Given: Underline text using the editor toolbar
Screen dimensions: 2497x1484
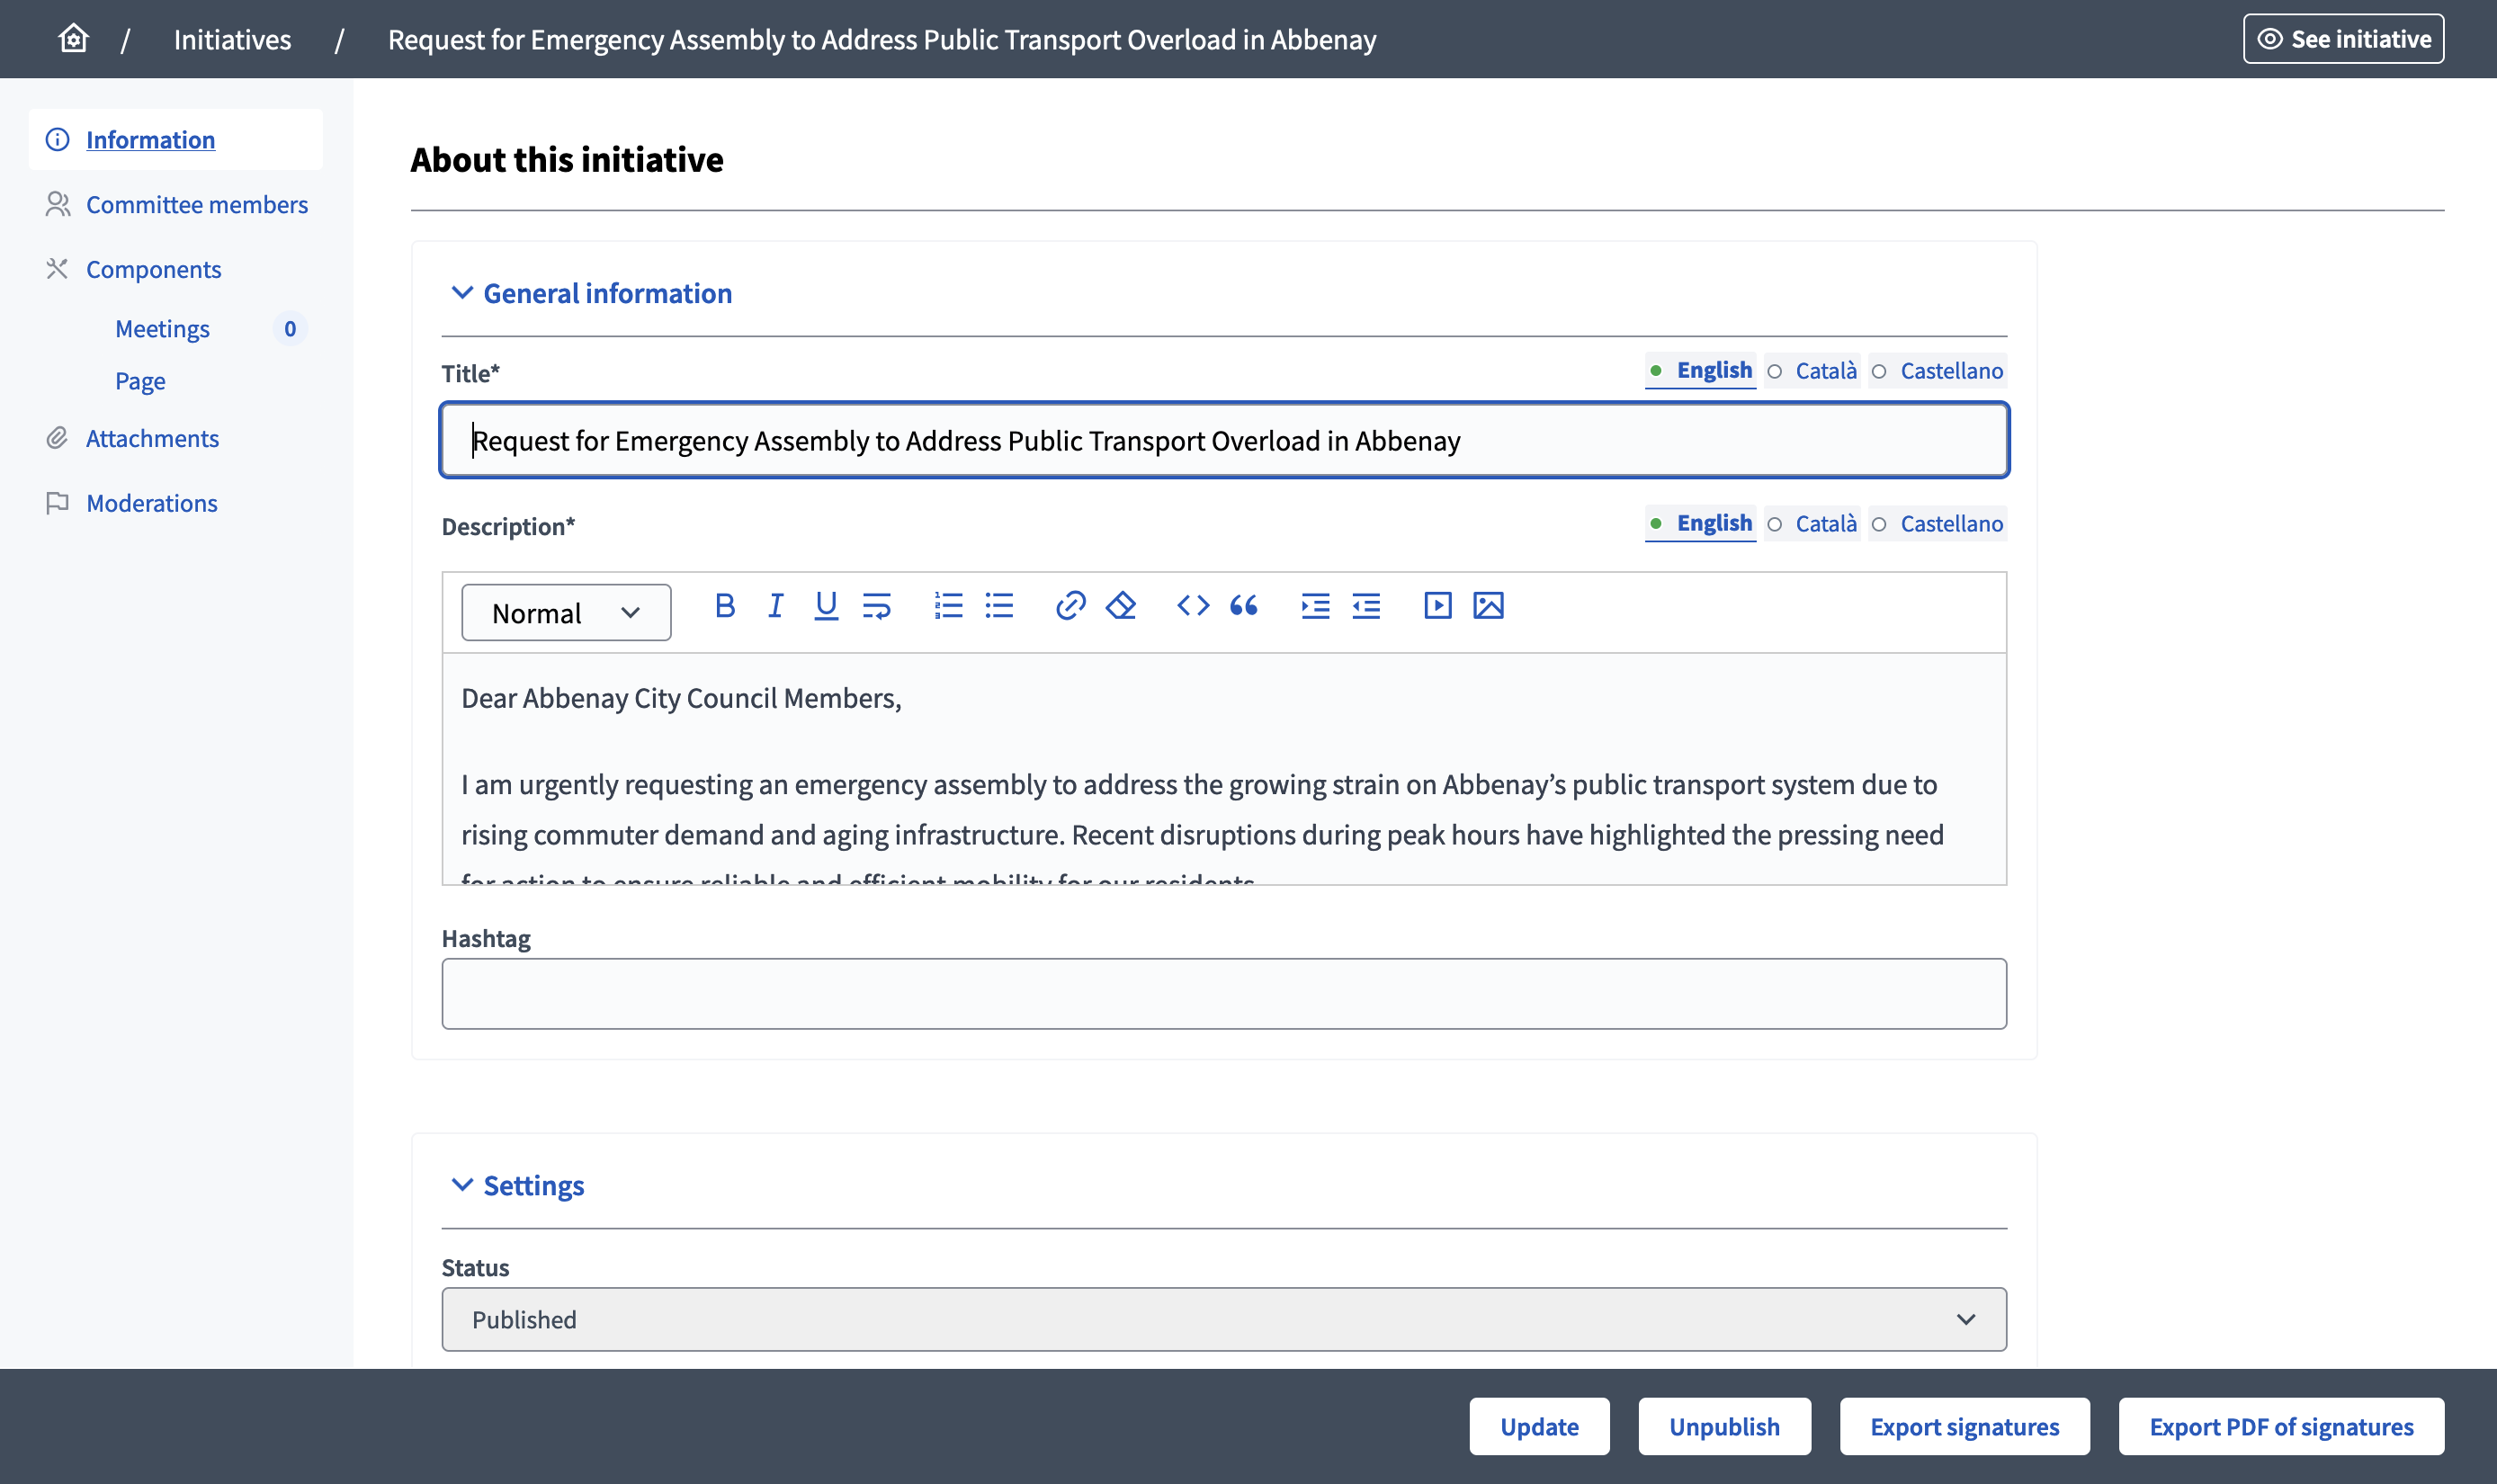Looking at the screenshot, I should pos(825,605).
